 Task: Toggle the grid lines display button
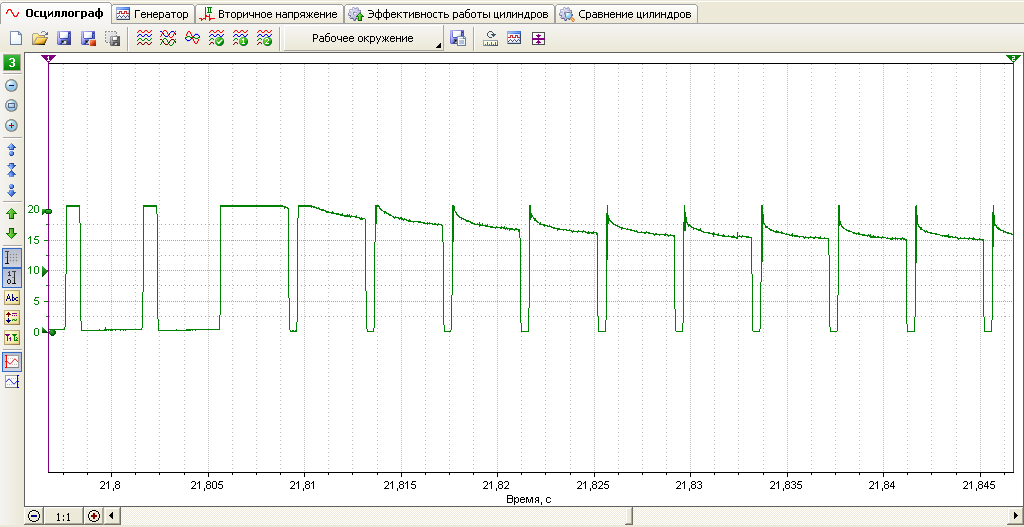click(12, 257)
